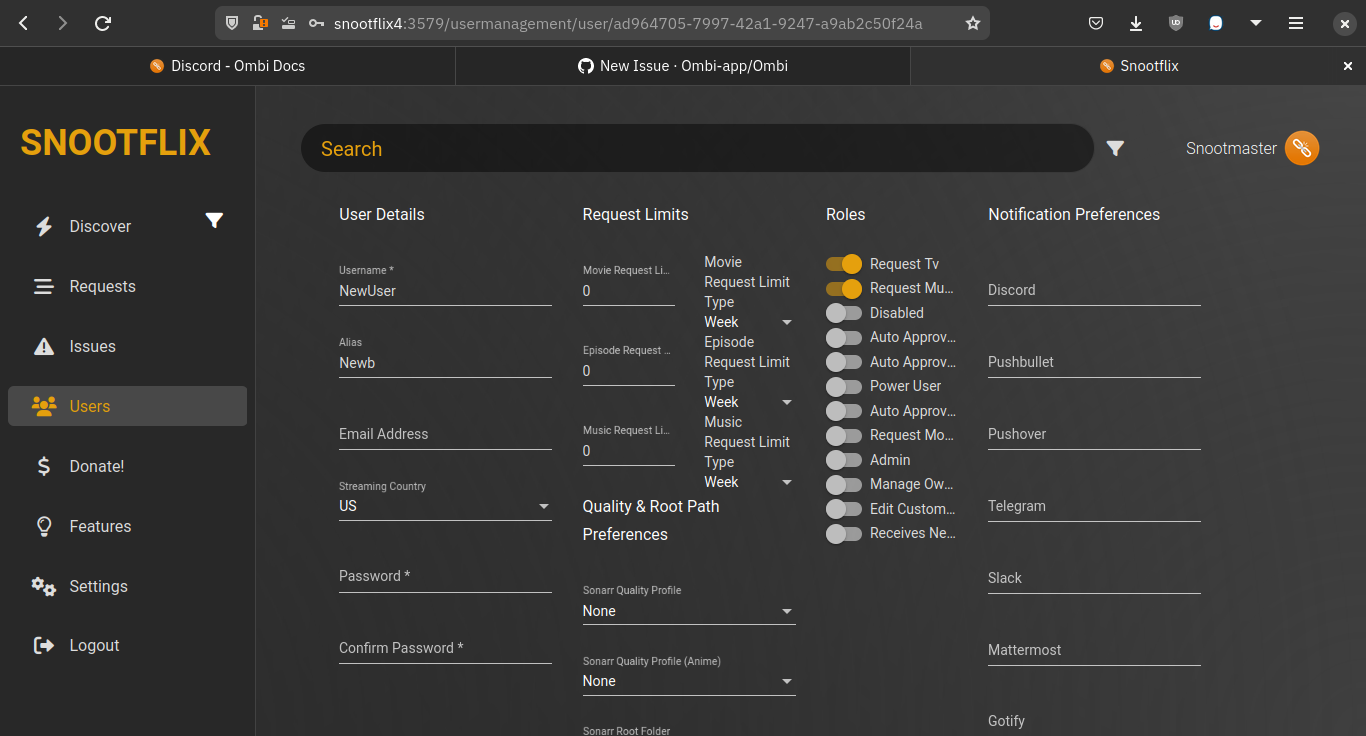Click the filter icon beside the search bar
The image size is (1366, 736).
pos(1115,149)
